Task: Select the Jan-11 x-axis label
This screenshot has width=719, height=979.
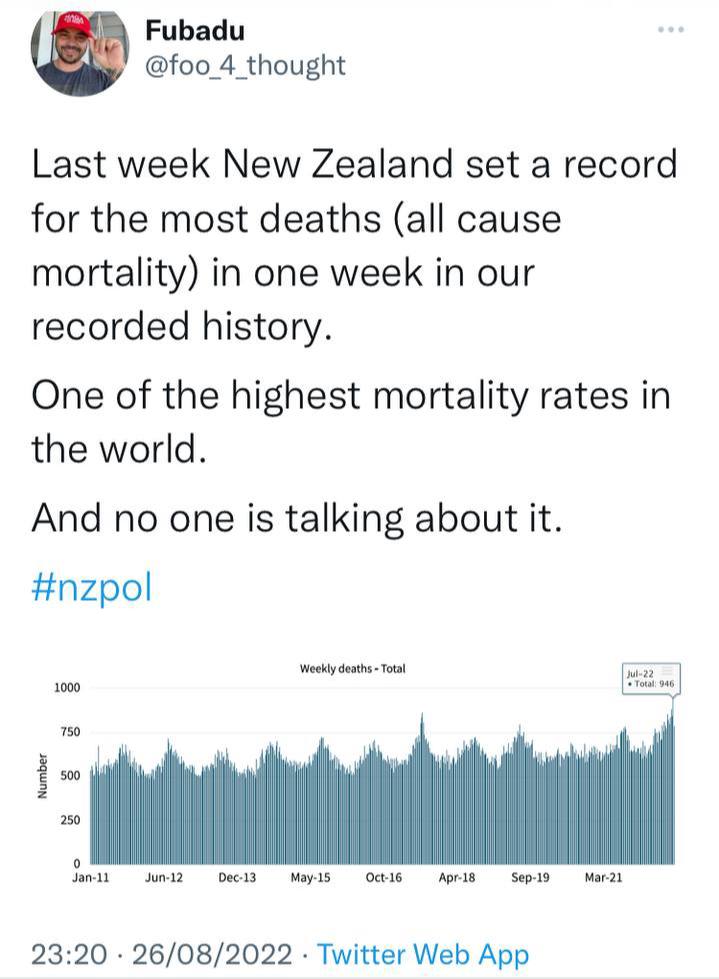Action: pyautogui.click(x=91, y=877)
